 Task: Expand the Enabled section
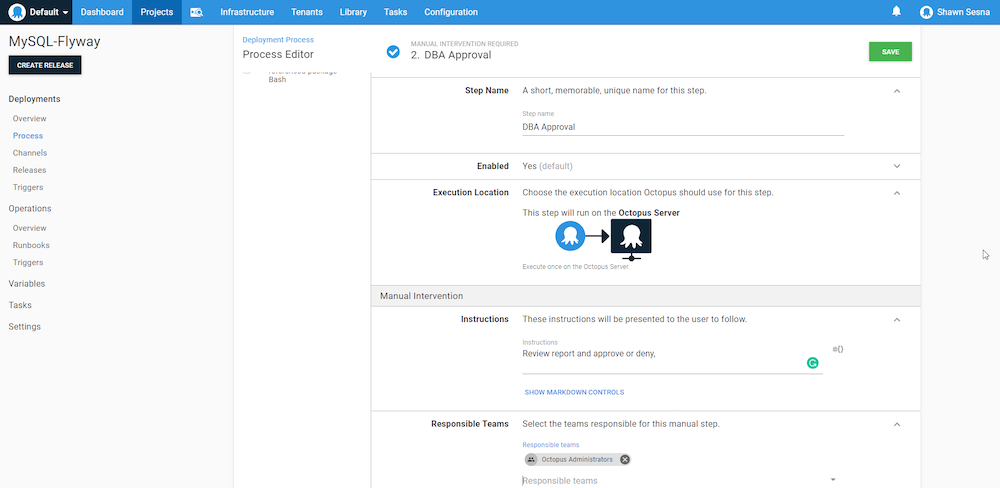click(x=897, y=166)
